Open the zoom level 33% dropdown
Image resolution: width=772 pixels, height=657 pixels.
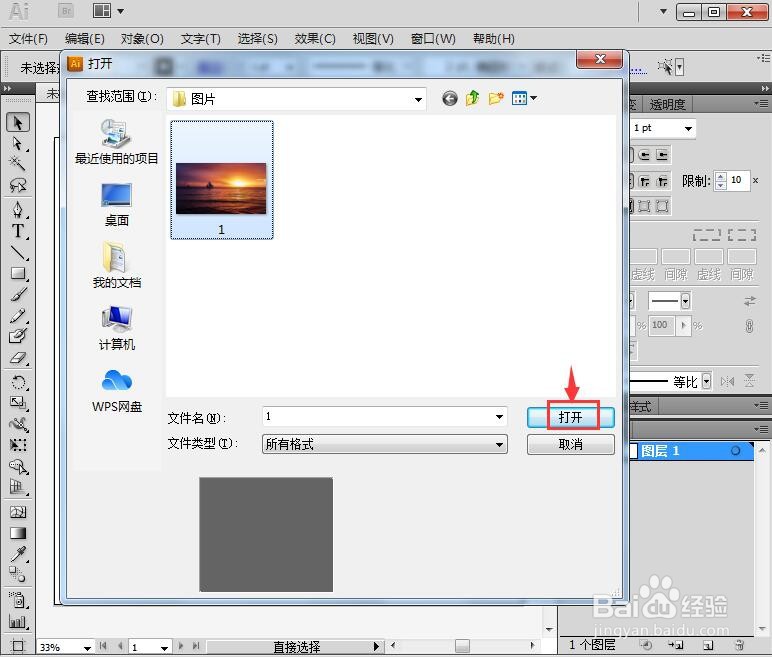(87, 647)
